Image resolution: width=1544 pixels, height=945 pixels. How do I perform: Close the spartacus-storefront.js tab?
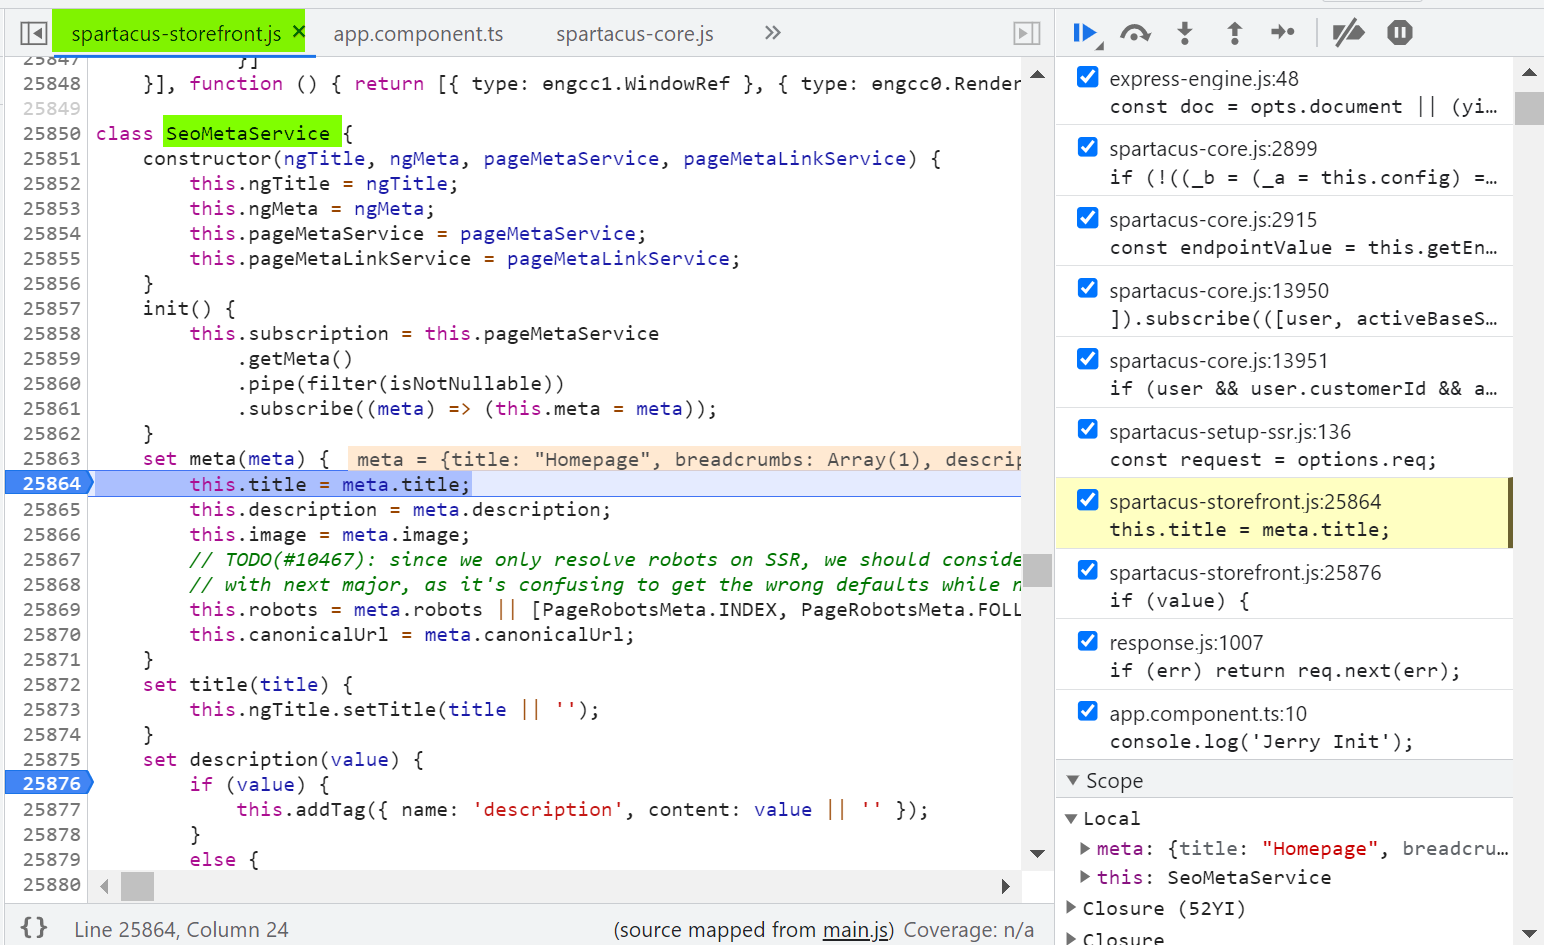pyautogui.click(x=298, y=32)
